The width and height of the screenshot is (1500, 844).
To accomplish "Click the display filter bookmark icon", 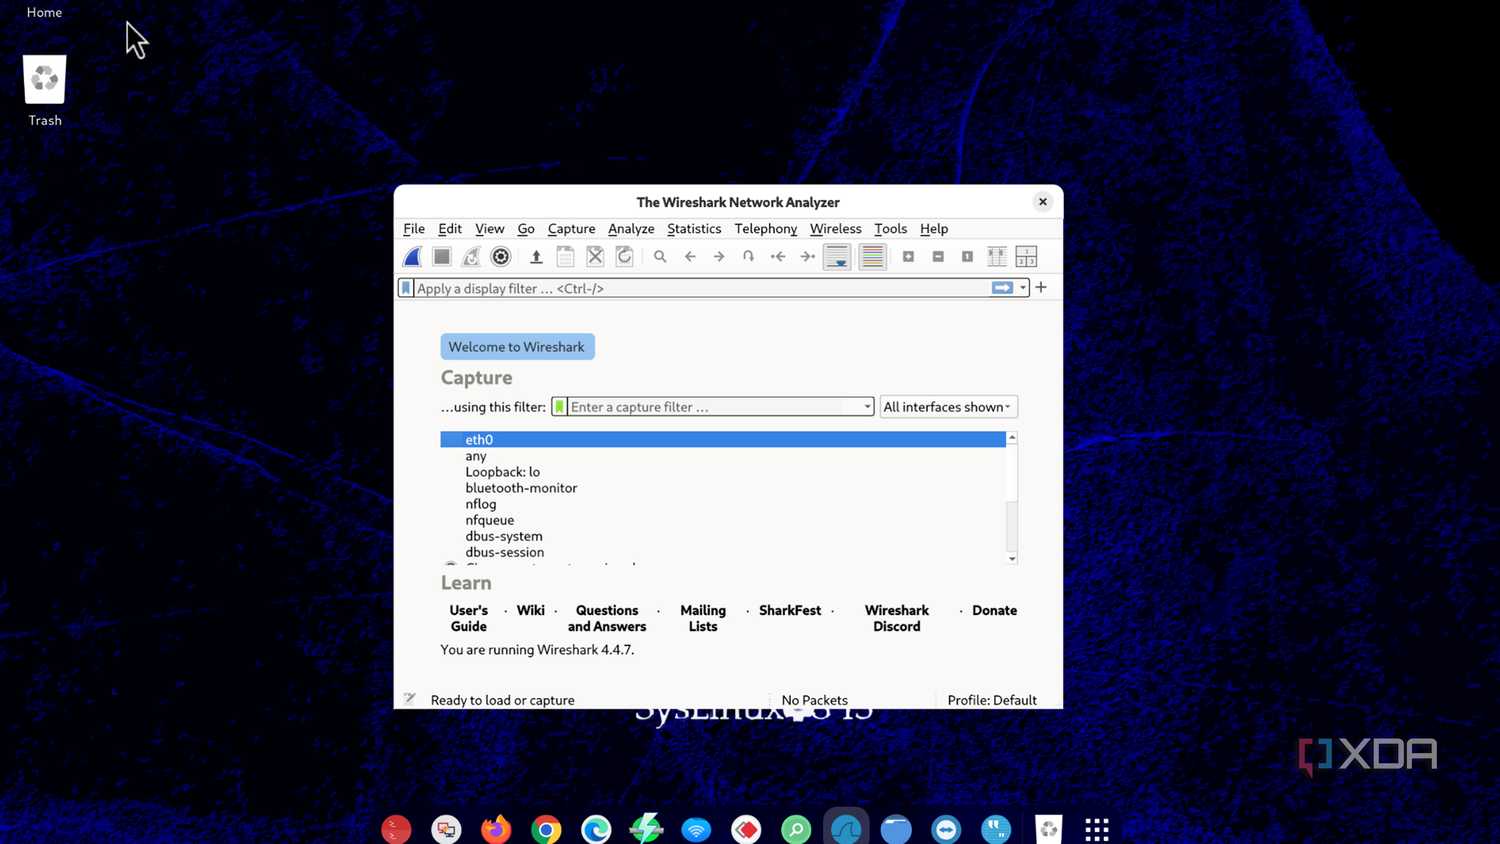I will (406, 288).
